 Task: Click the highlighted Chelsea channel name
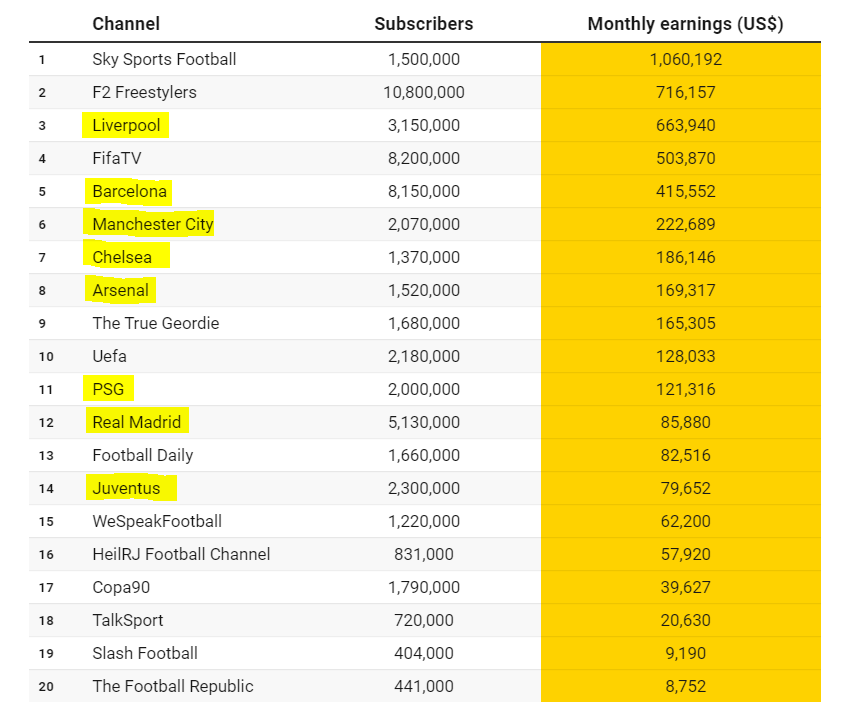122,257
